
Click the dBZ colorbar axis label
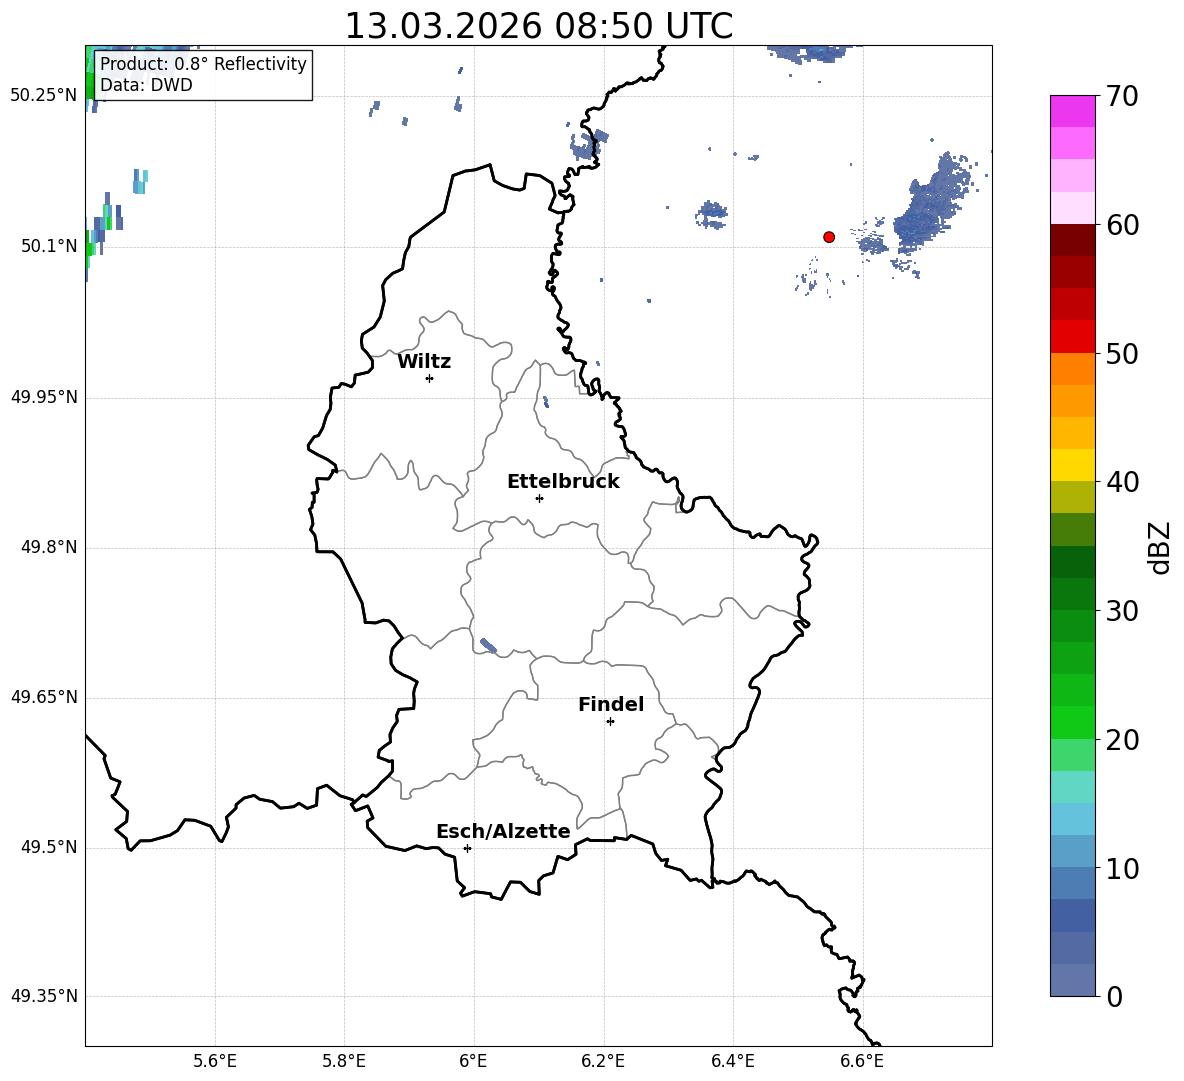(x=1160, y=547)
